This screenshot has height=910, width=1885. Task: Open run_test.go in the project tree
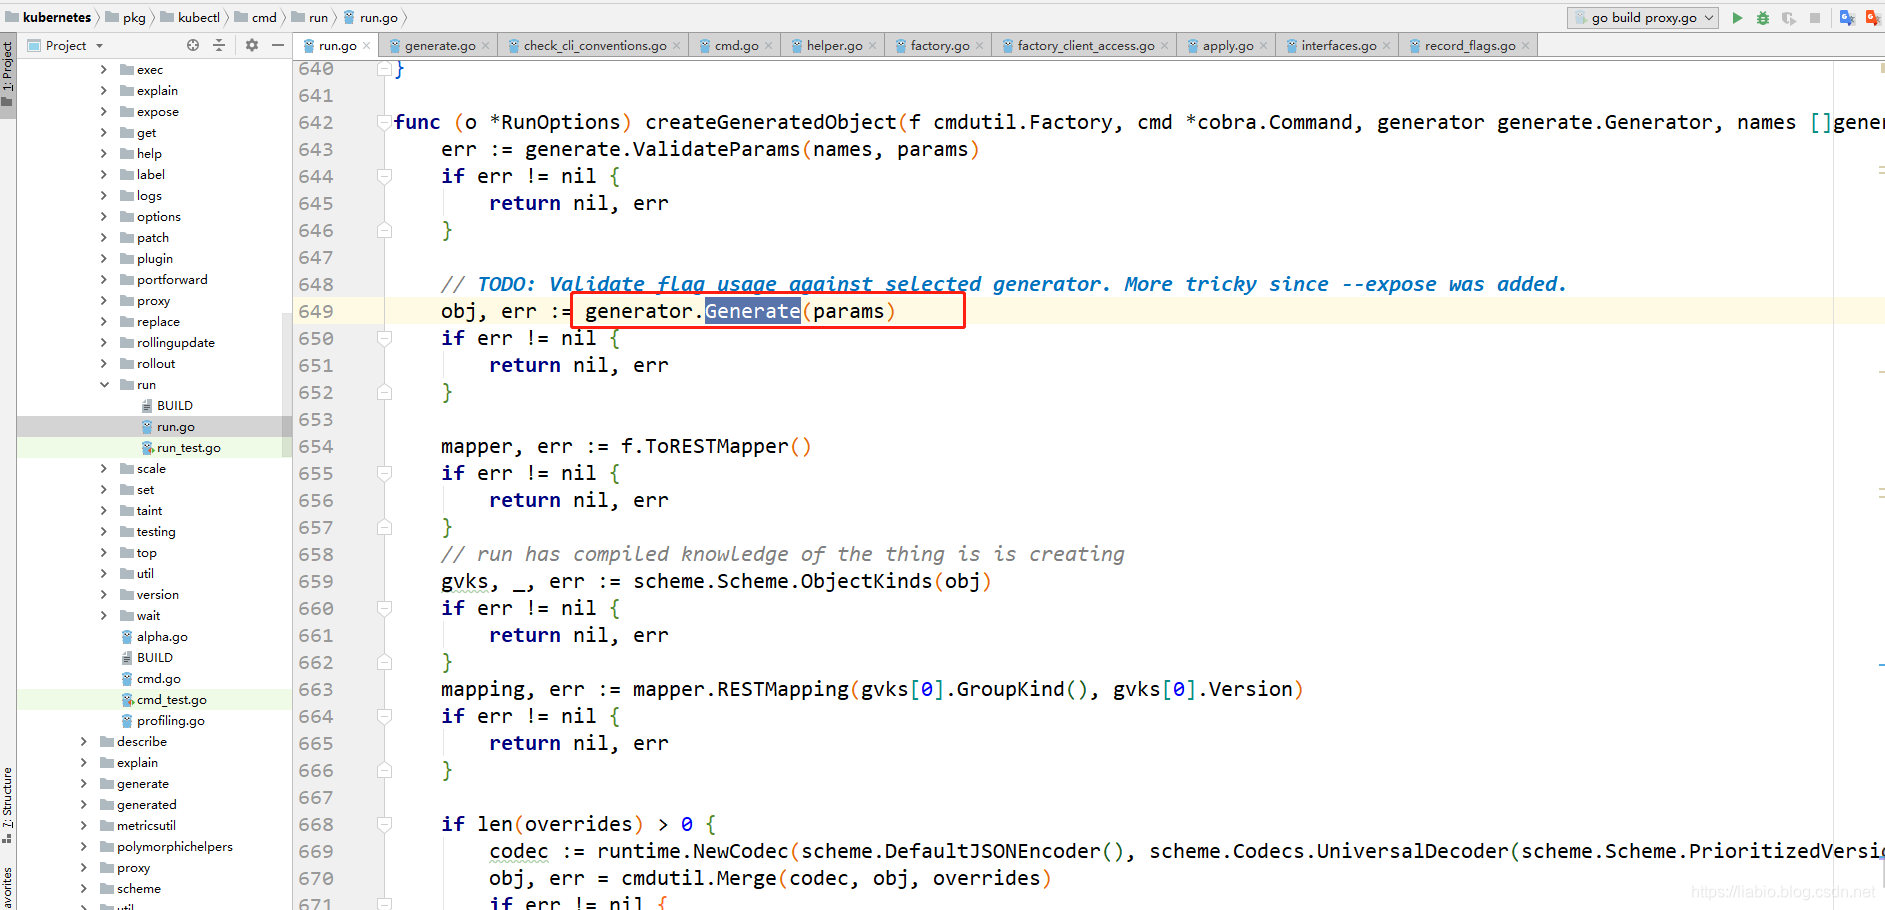point(188,448)
